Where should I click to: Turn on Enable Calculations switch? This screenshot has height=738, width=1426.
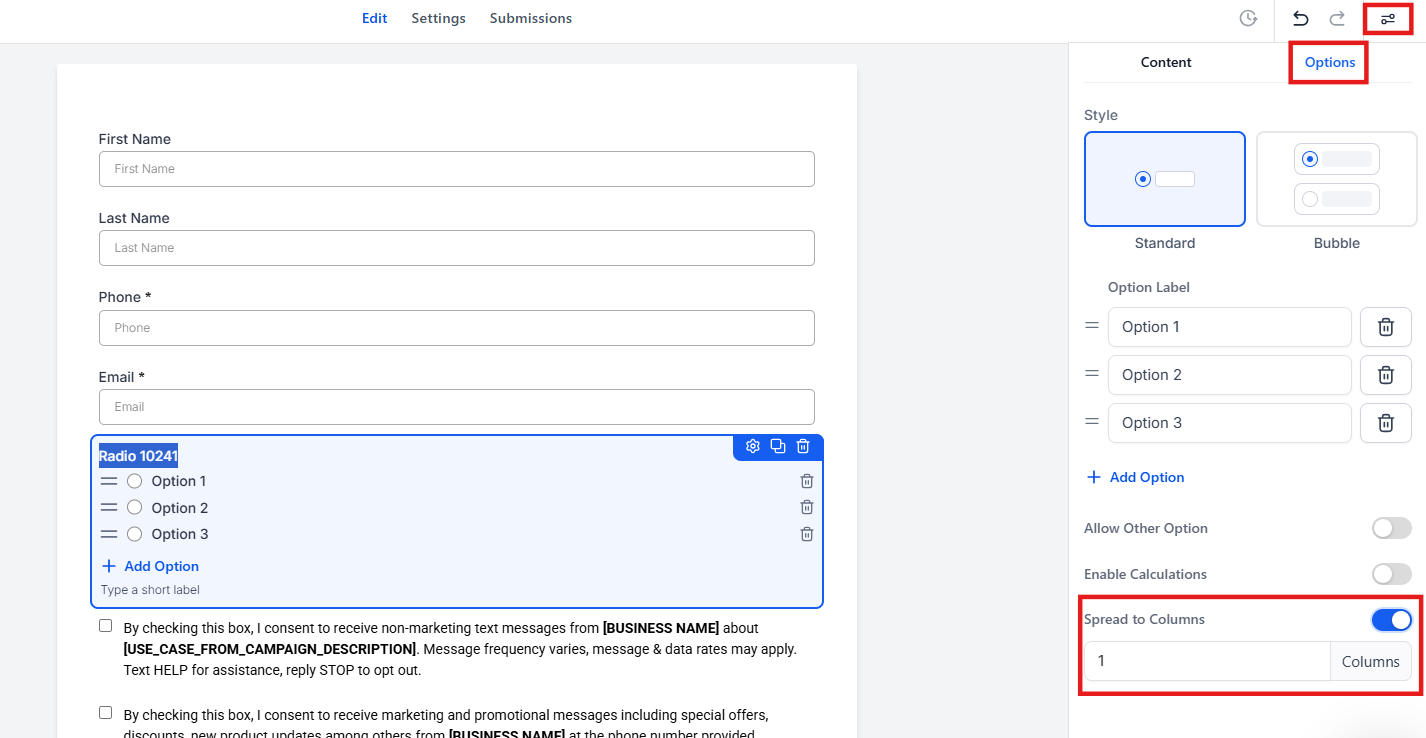(1391, 574)
